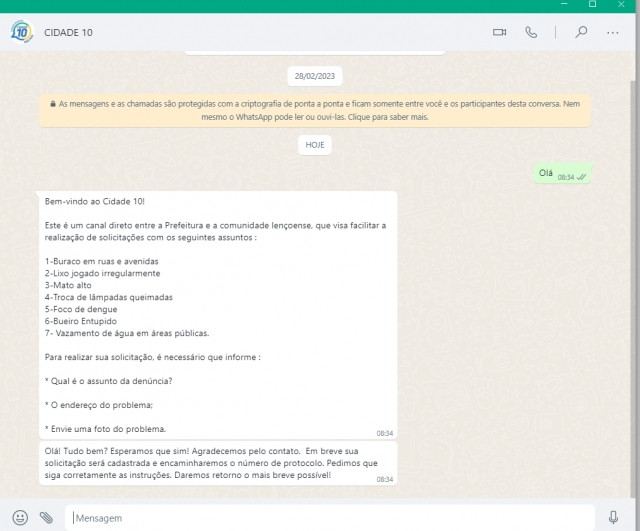Select the 'Bem-vindo ao Cidade 10!' line
640x531 pixels.
[95, 201]
